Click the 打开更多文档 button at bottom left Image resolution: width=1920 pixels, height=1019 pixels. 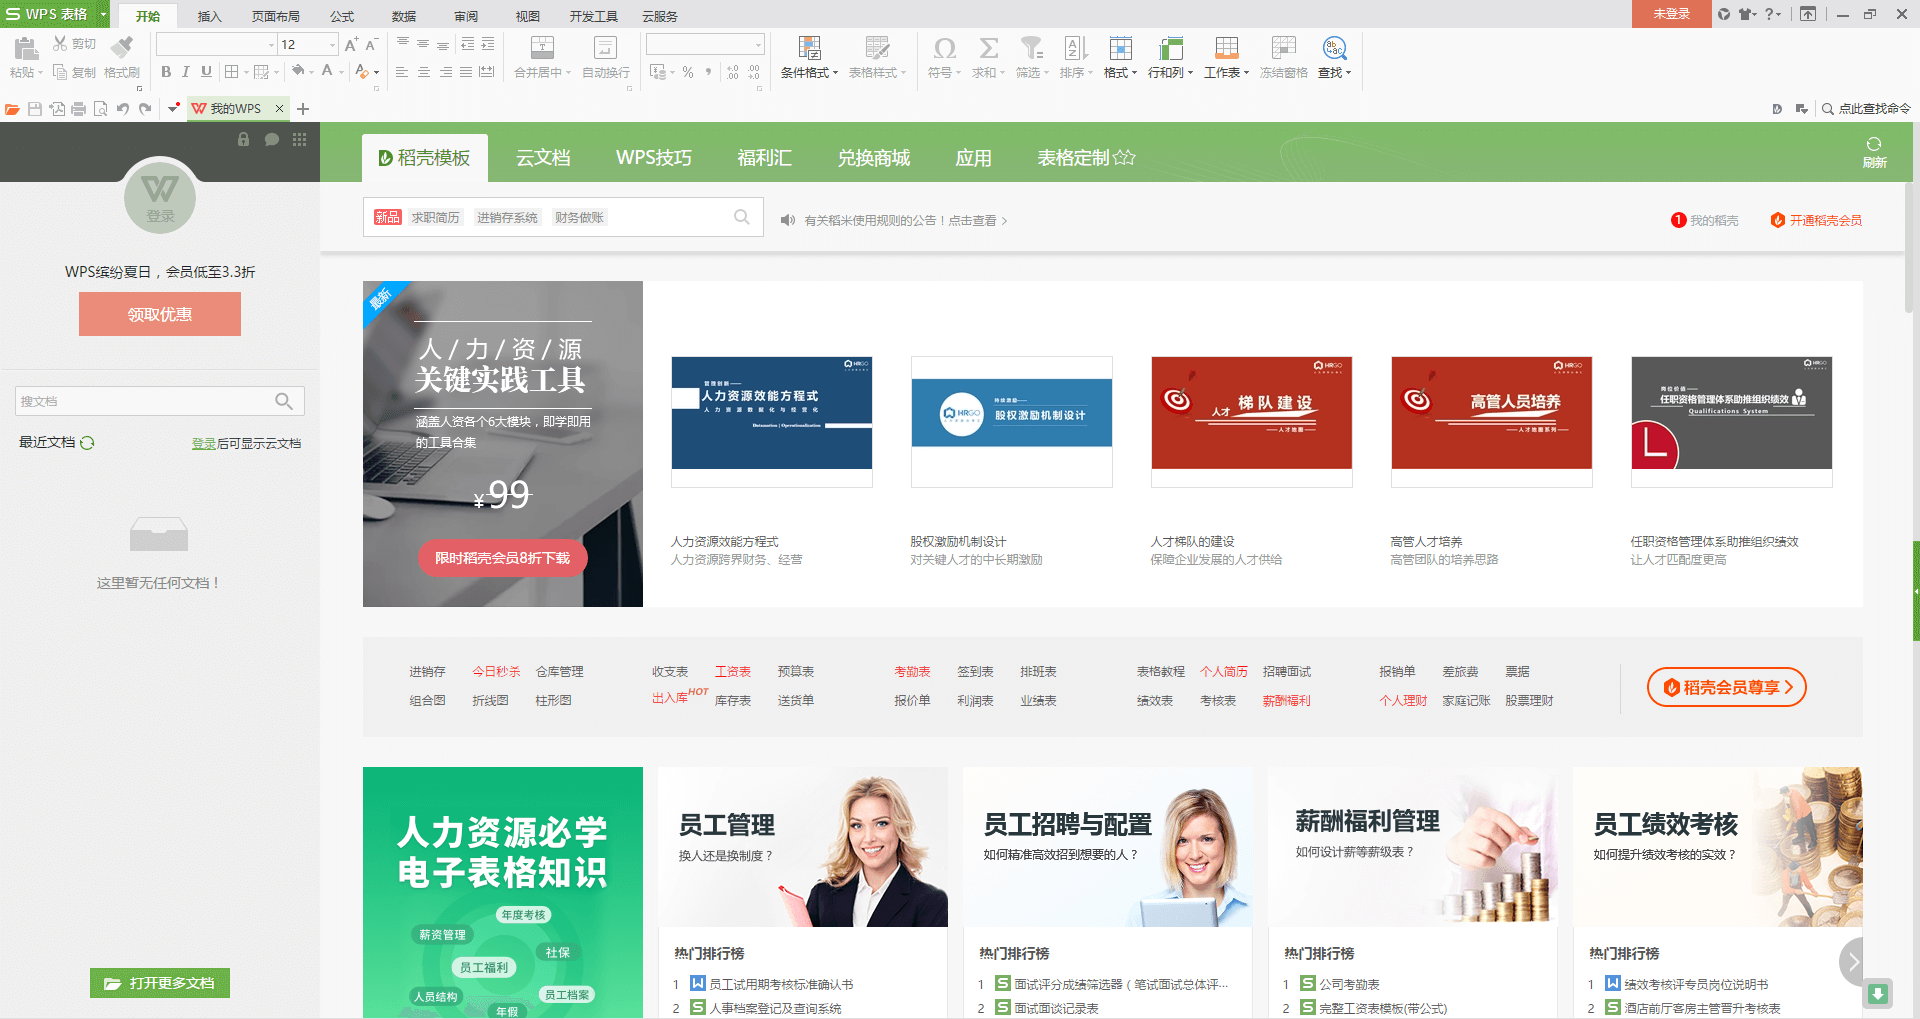(160, 983)
